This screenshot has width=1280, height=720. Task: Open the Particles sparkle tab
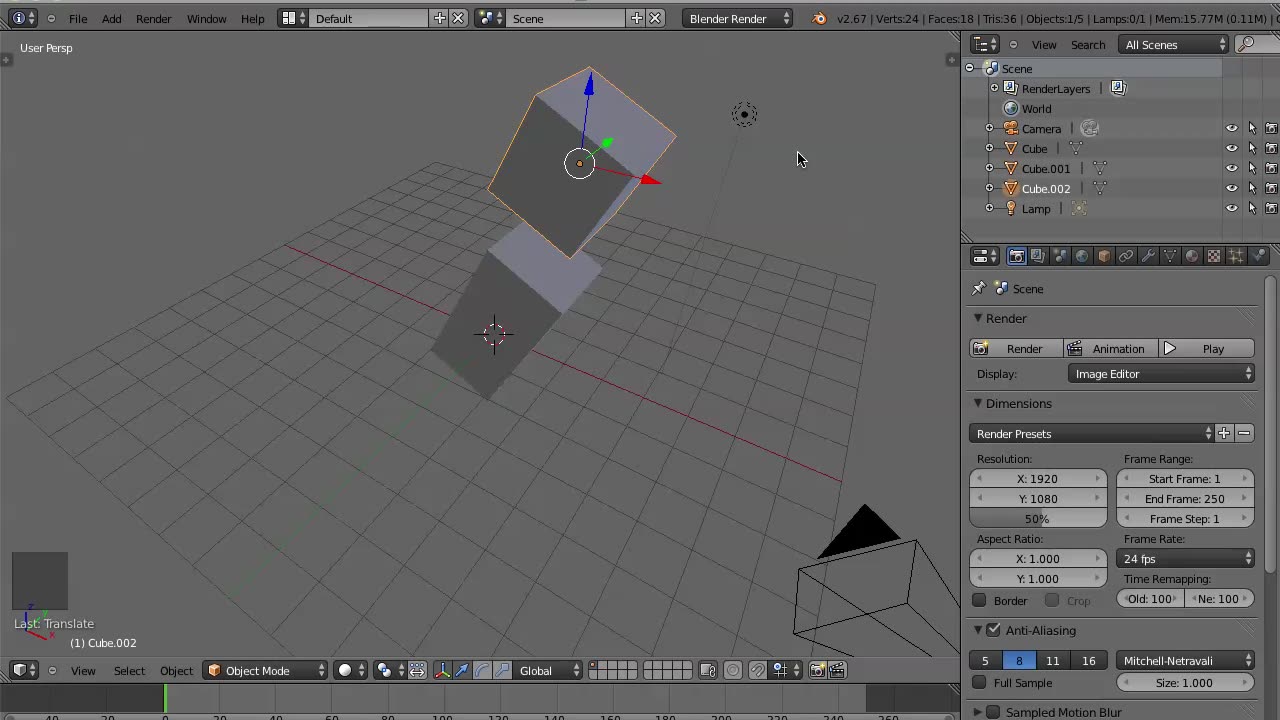[x=1236, y=257]
